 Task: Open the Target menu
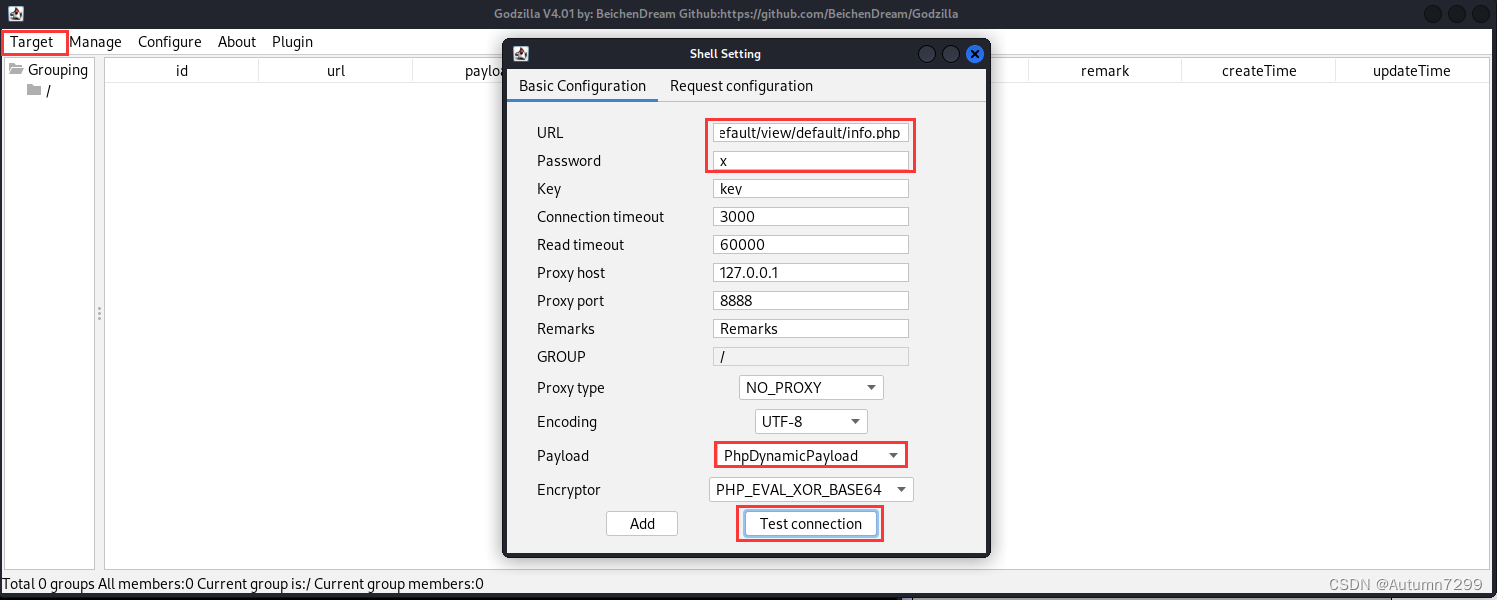pyautogui.click(x=32, y=42)
